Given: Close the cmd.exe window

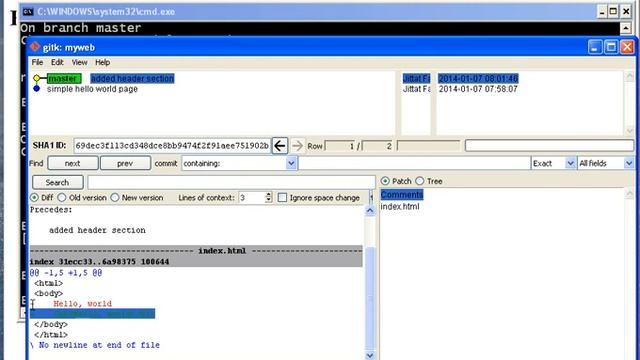Looking at the screenshot, I should click(626, 11).
